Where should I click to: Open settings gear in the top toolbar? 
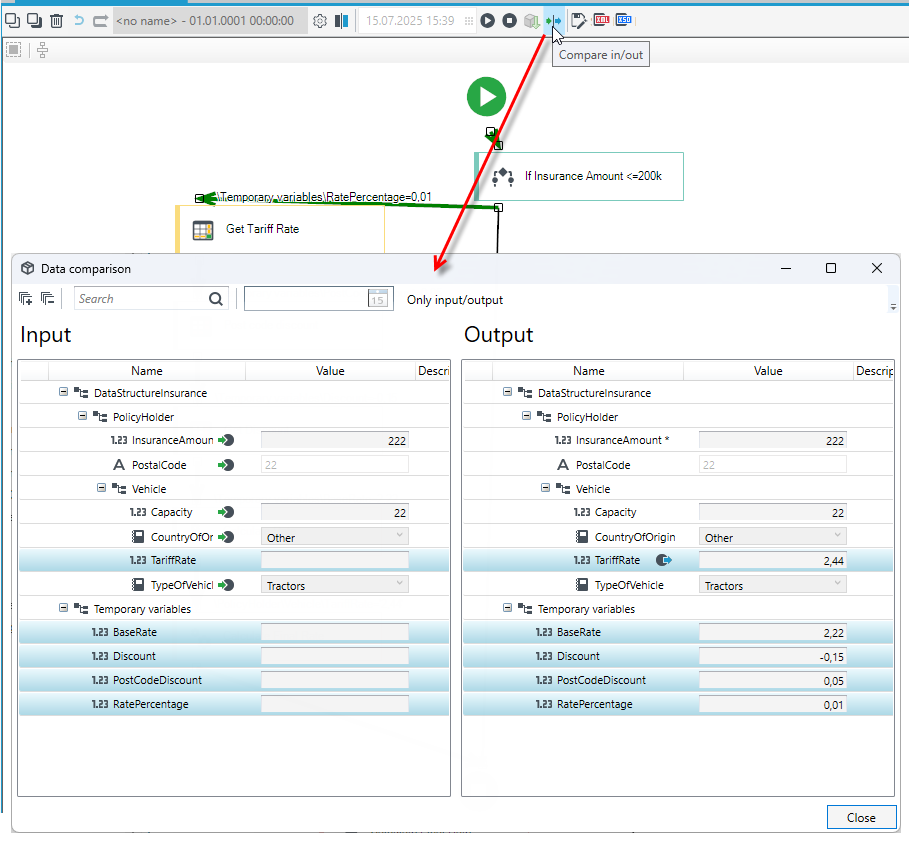pyautogui.click(x=319, y=21)
